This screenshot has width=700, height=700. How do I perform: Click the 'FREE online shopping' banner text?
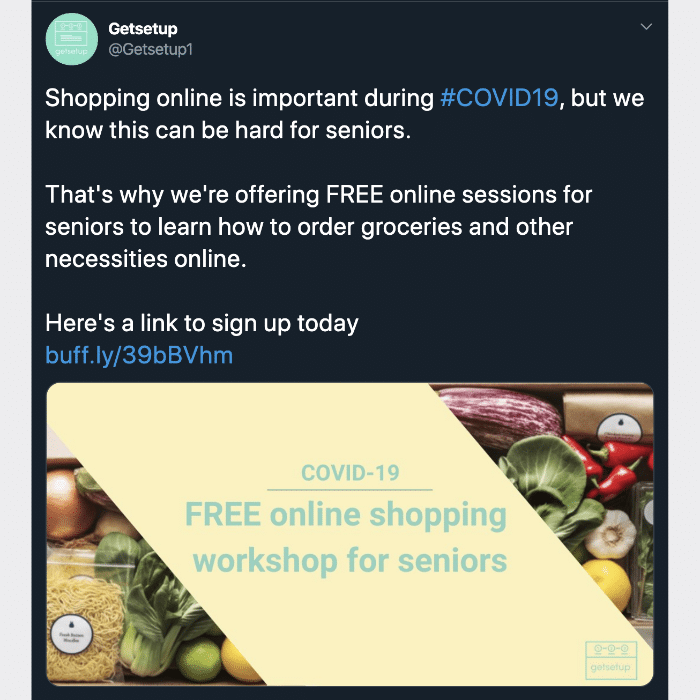click(346, 516)
